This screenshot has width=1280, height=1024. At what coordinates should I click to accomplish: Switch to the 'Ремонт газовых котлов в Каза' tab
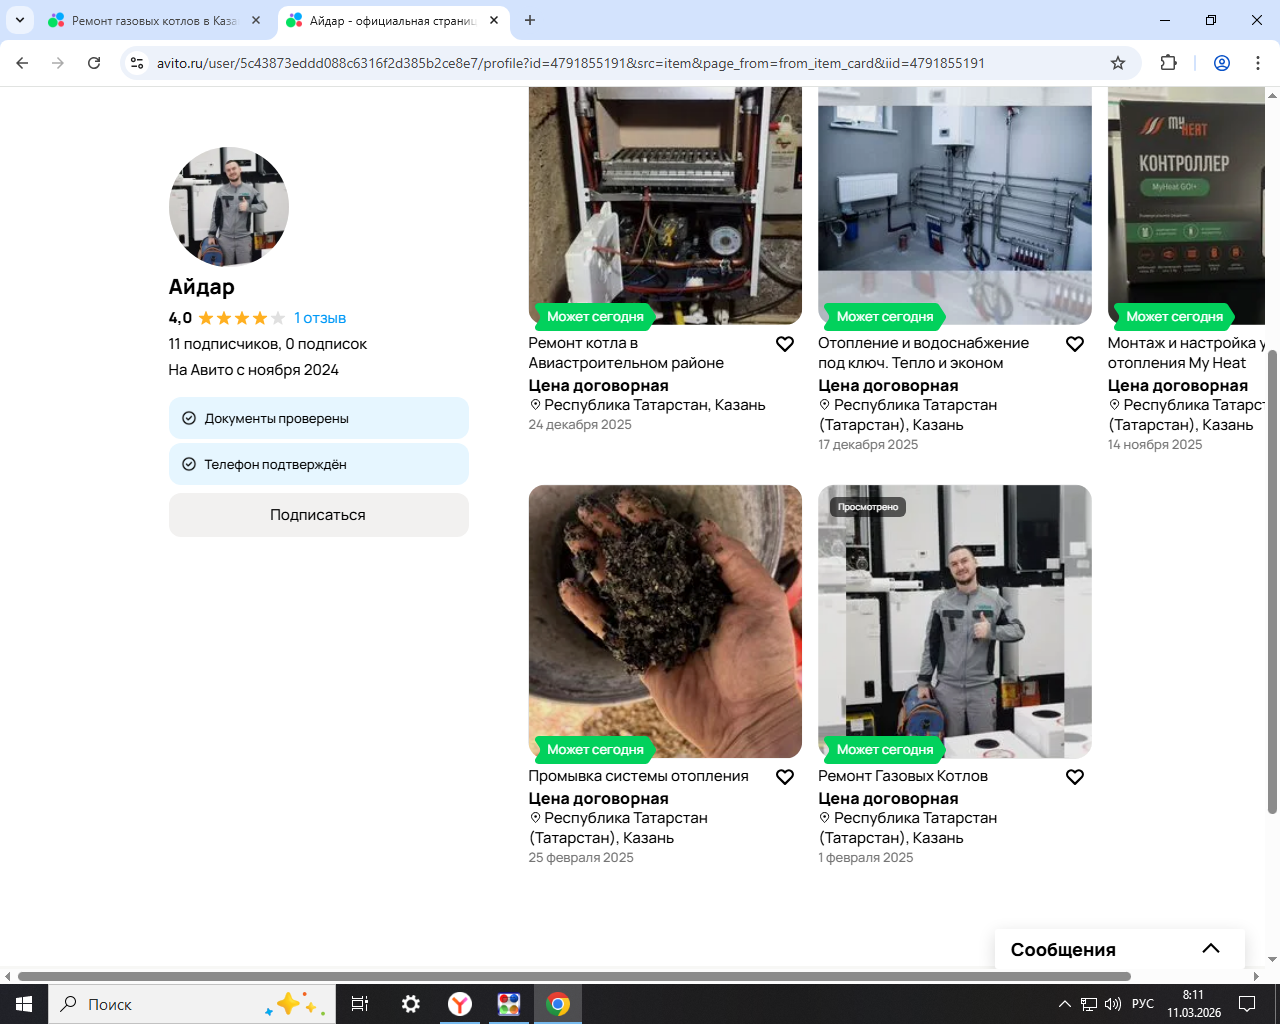point(154,20)
